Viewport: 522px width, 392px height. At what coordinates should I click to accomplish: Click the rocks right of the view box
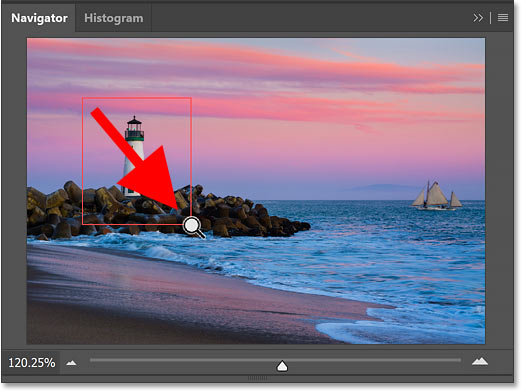pos(247,217)
